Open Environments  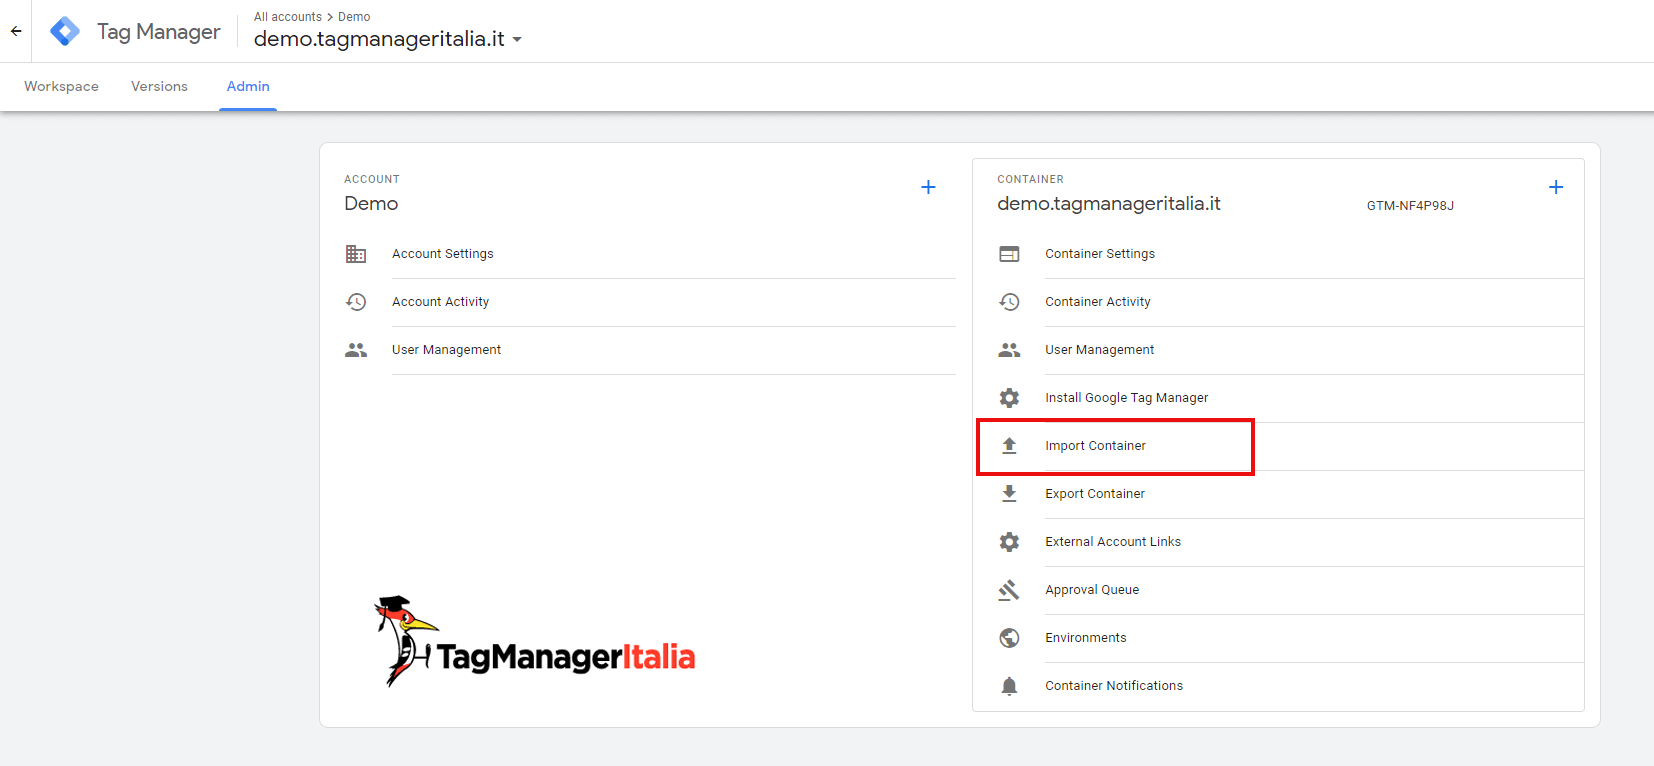pos(1086,638)
